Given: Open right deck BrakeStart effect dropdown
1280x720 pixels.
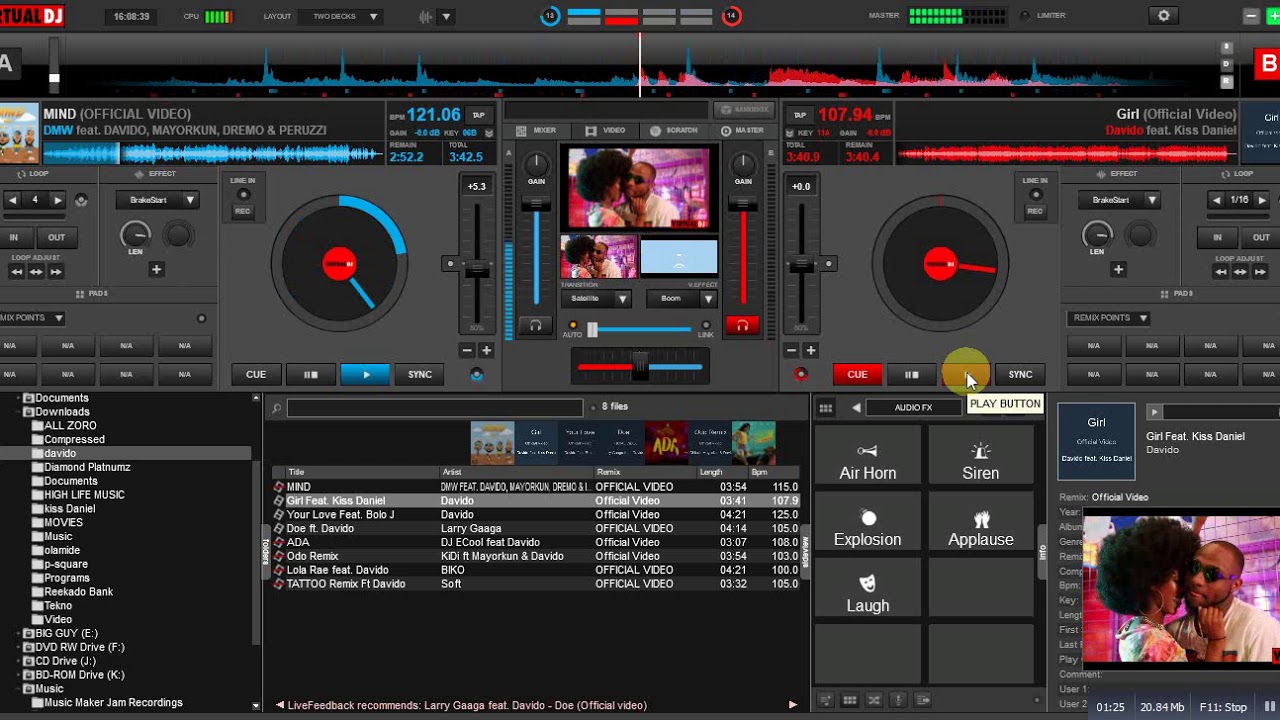Looking at the screenshot, I should [x=1118, y=200].
